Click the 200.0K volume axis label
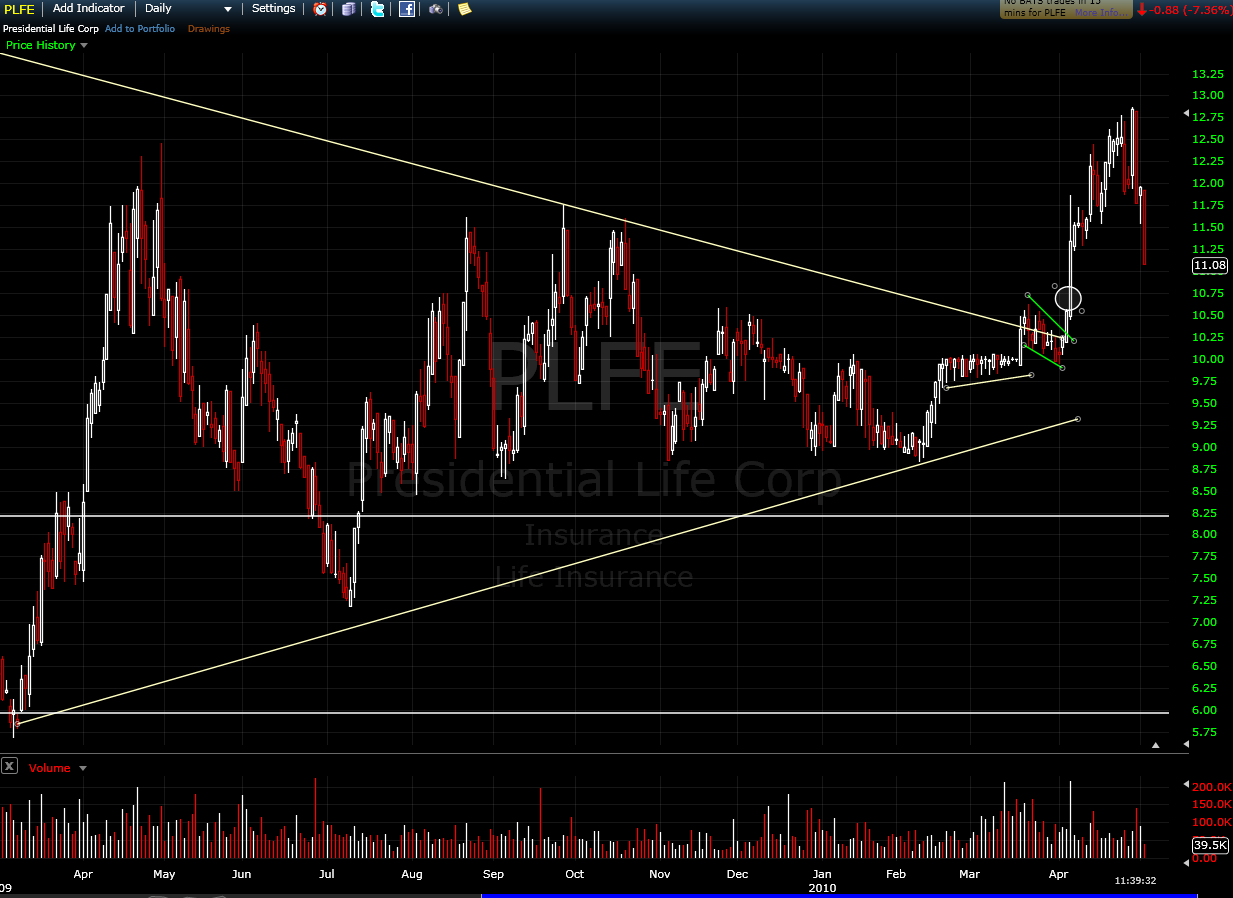 pyautogui.click(x=1211, y=787)
